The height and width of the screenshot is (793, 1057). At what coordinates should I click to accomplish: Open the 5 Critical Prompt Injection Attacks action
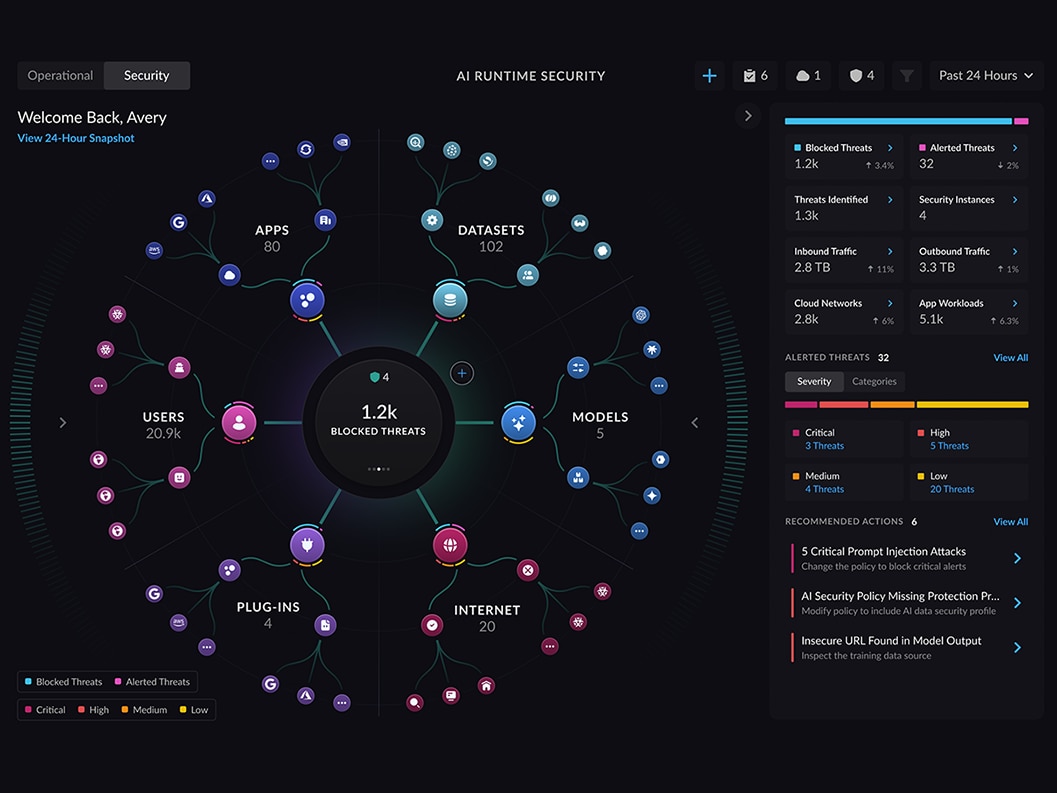click(x=905, y=558)
